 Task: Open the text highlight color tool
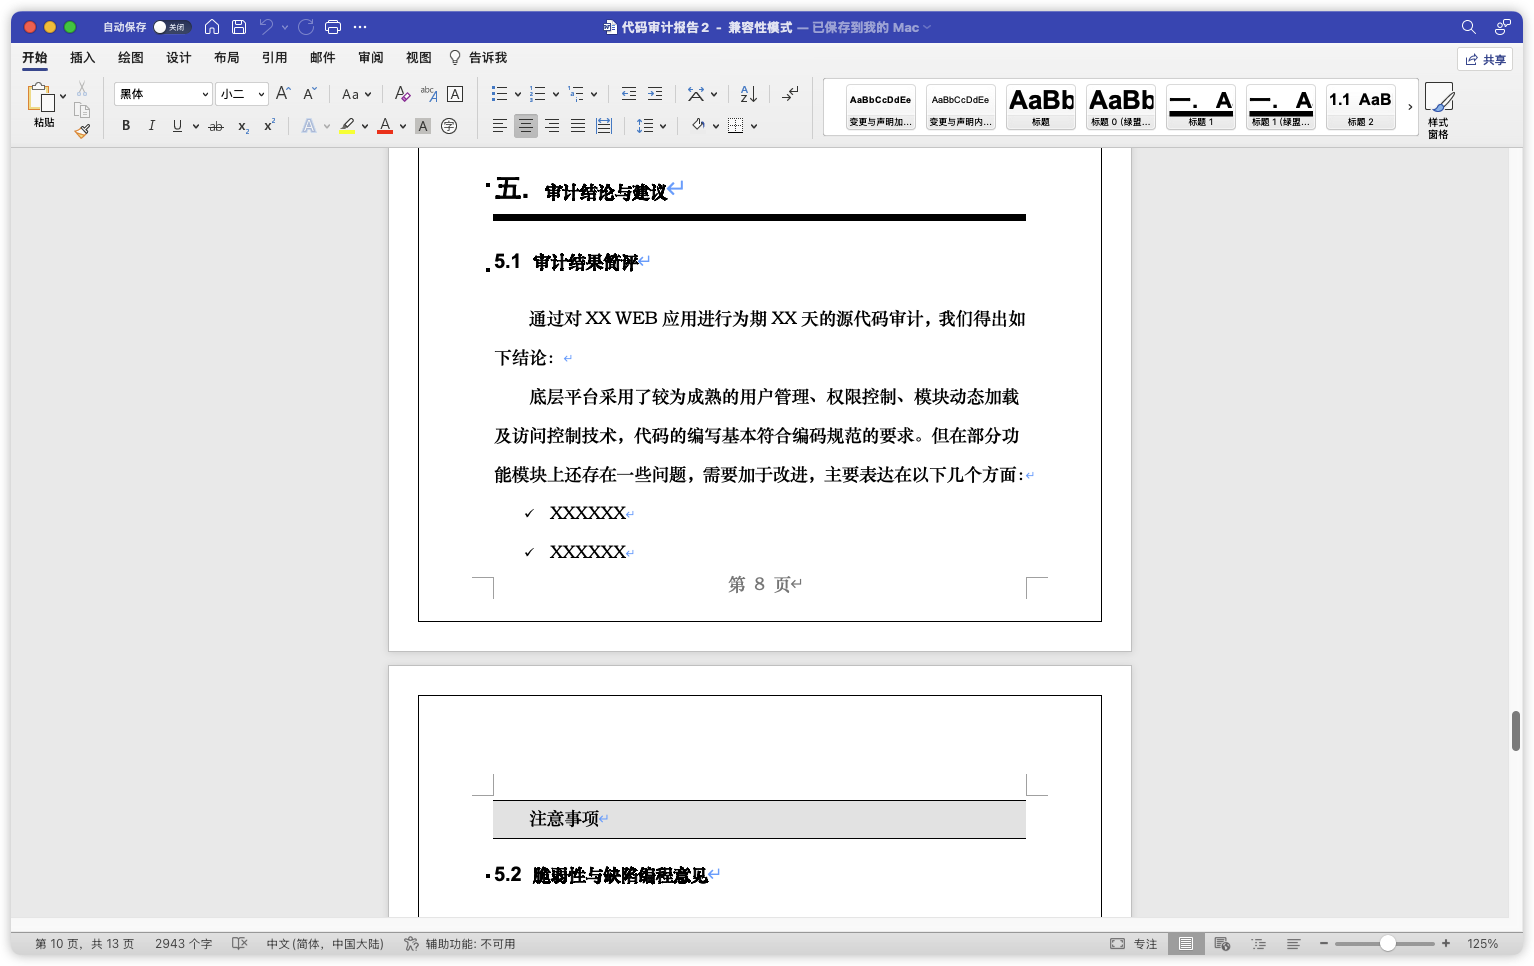click(347, 126)
